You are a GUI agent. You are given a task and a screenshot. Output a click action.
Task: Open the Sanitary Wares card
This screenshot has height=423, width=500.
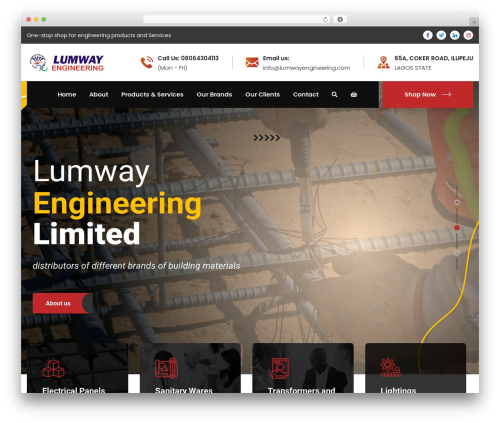tap(190, 368)
